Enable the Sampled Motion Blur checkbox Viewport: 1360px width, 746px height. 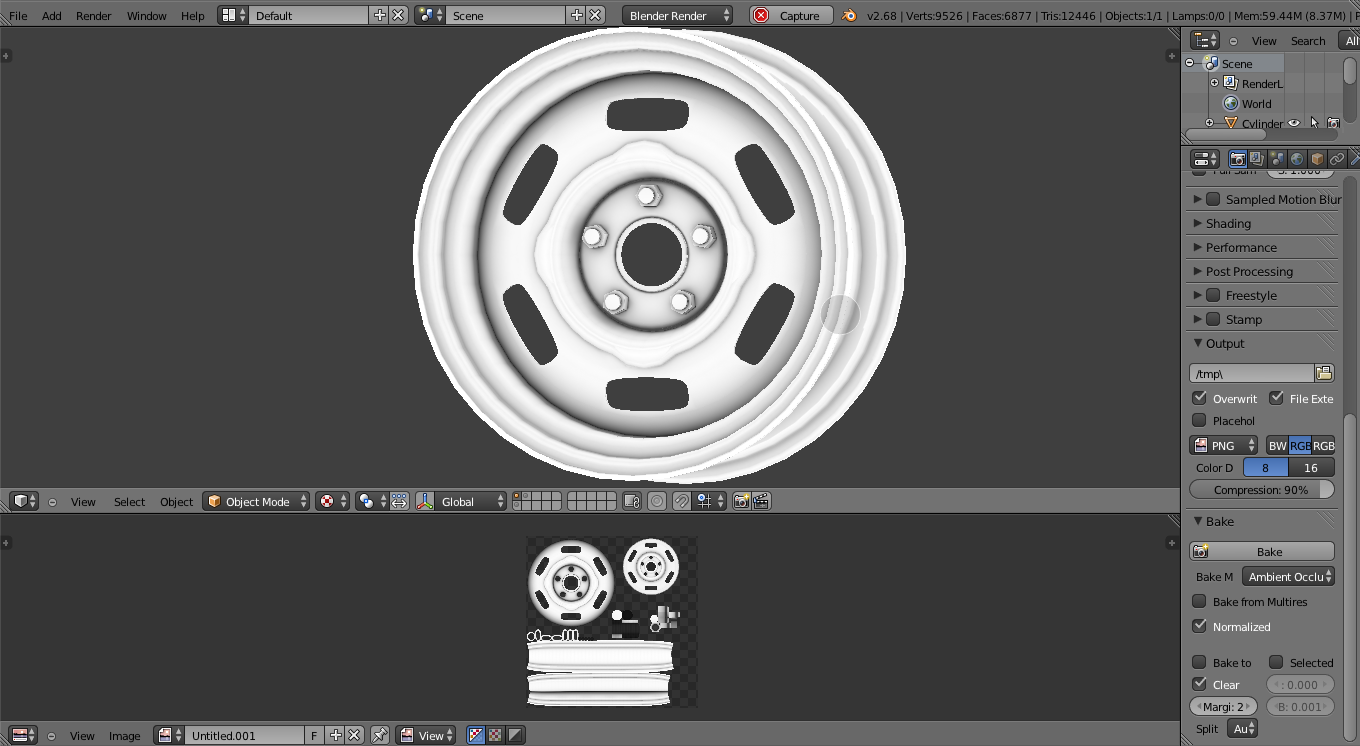tap(1213, 199)
